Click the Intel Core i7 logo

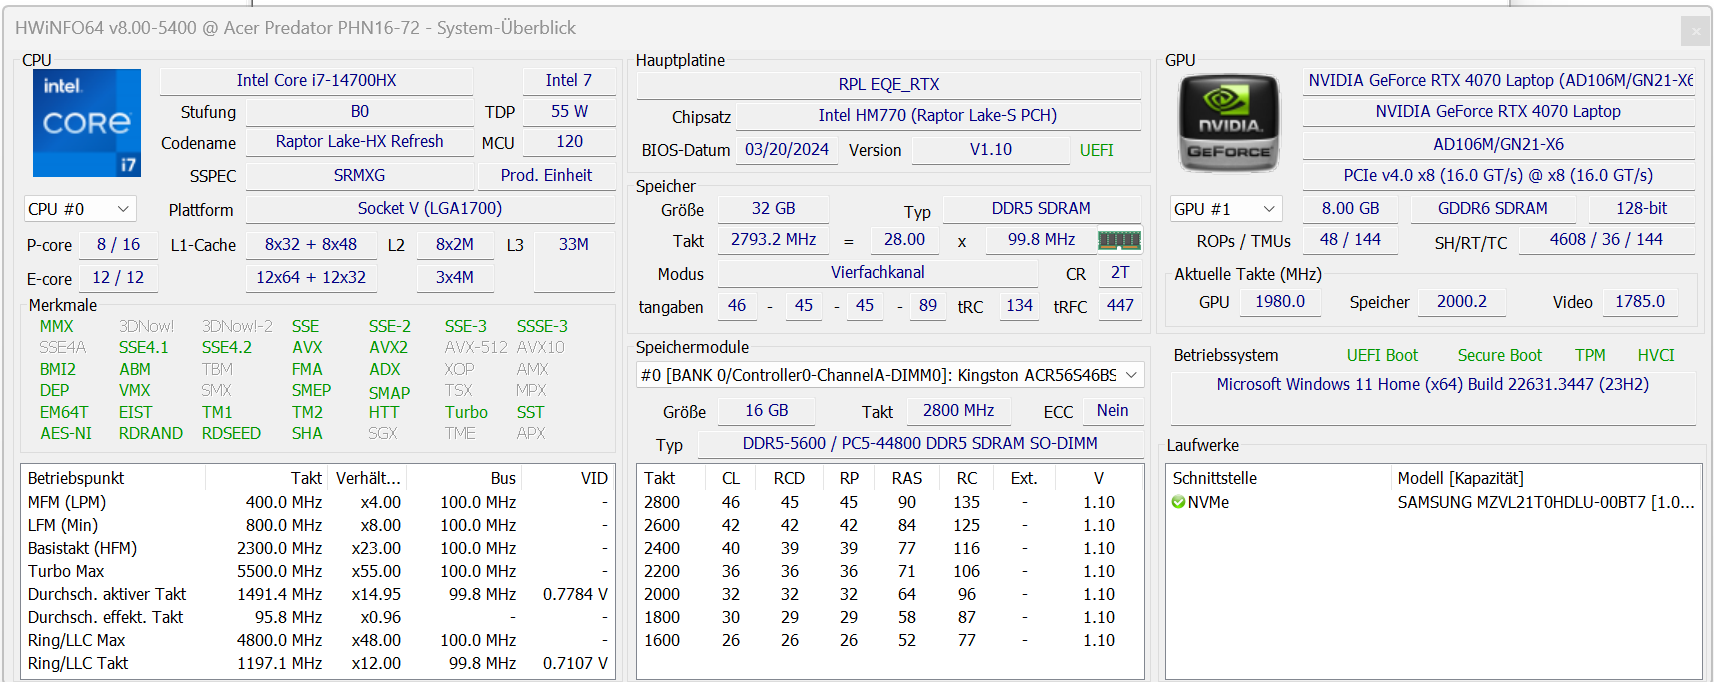[x=87, y=123]
